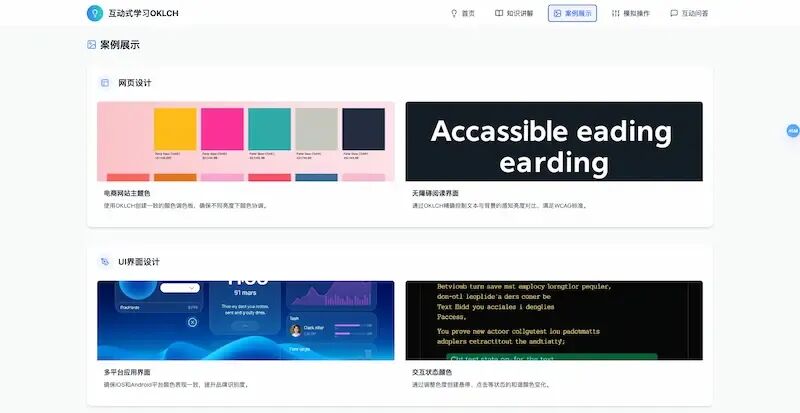Image resolution: width=800 pixels, height=413 pixels.
Task: Click the lightbulb logo beside 互动式学习OKLCH
Action: coord(95,13)
